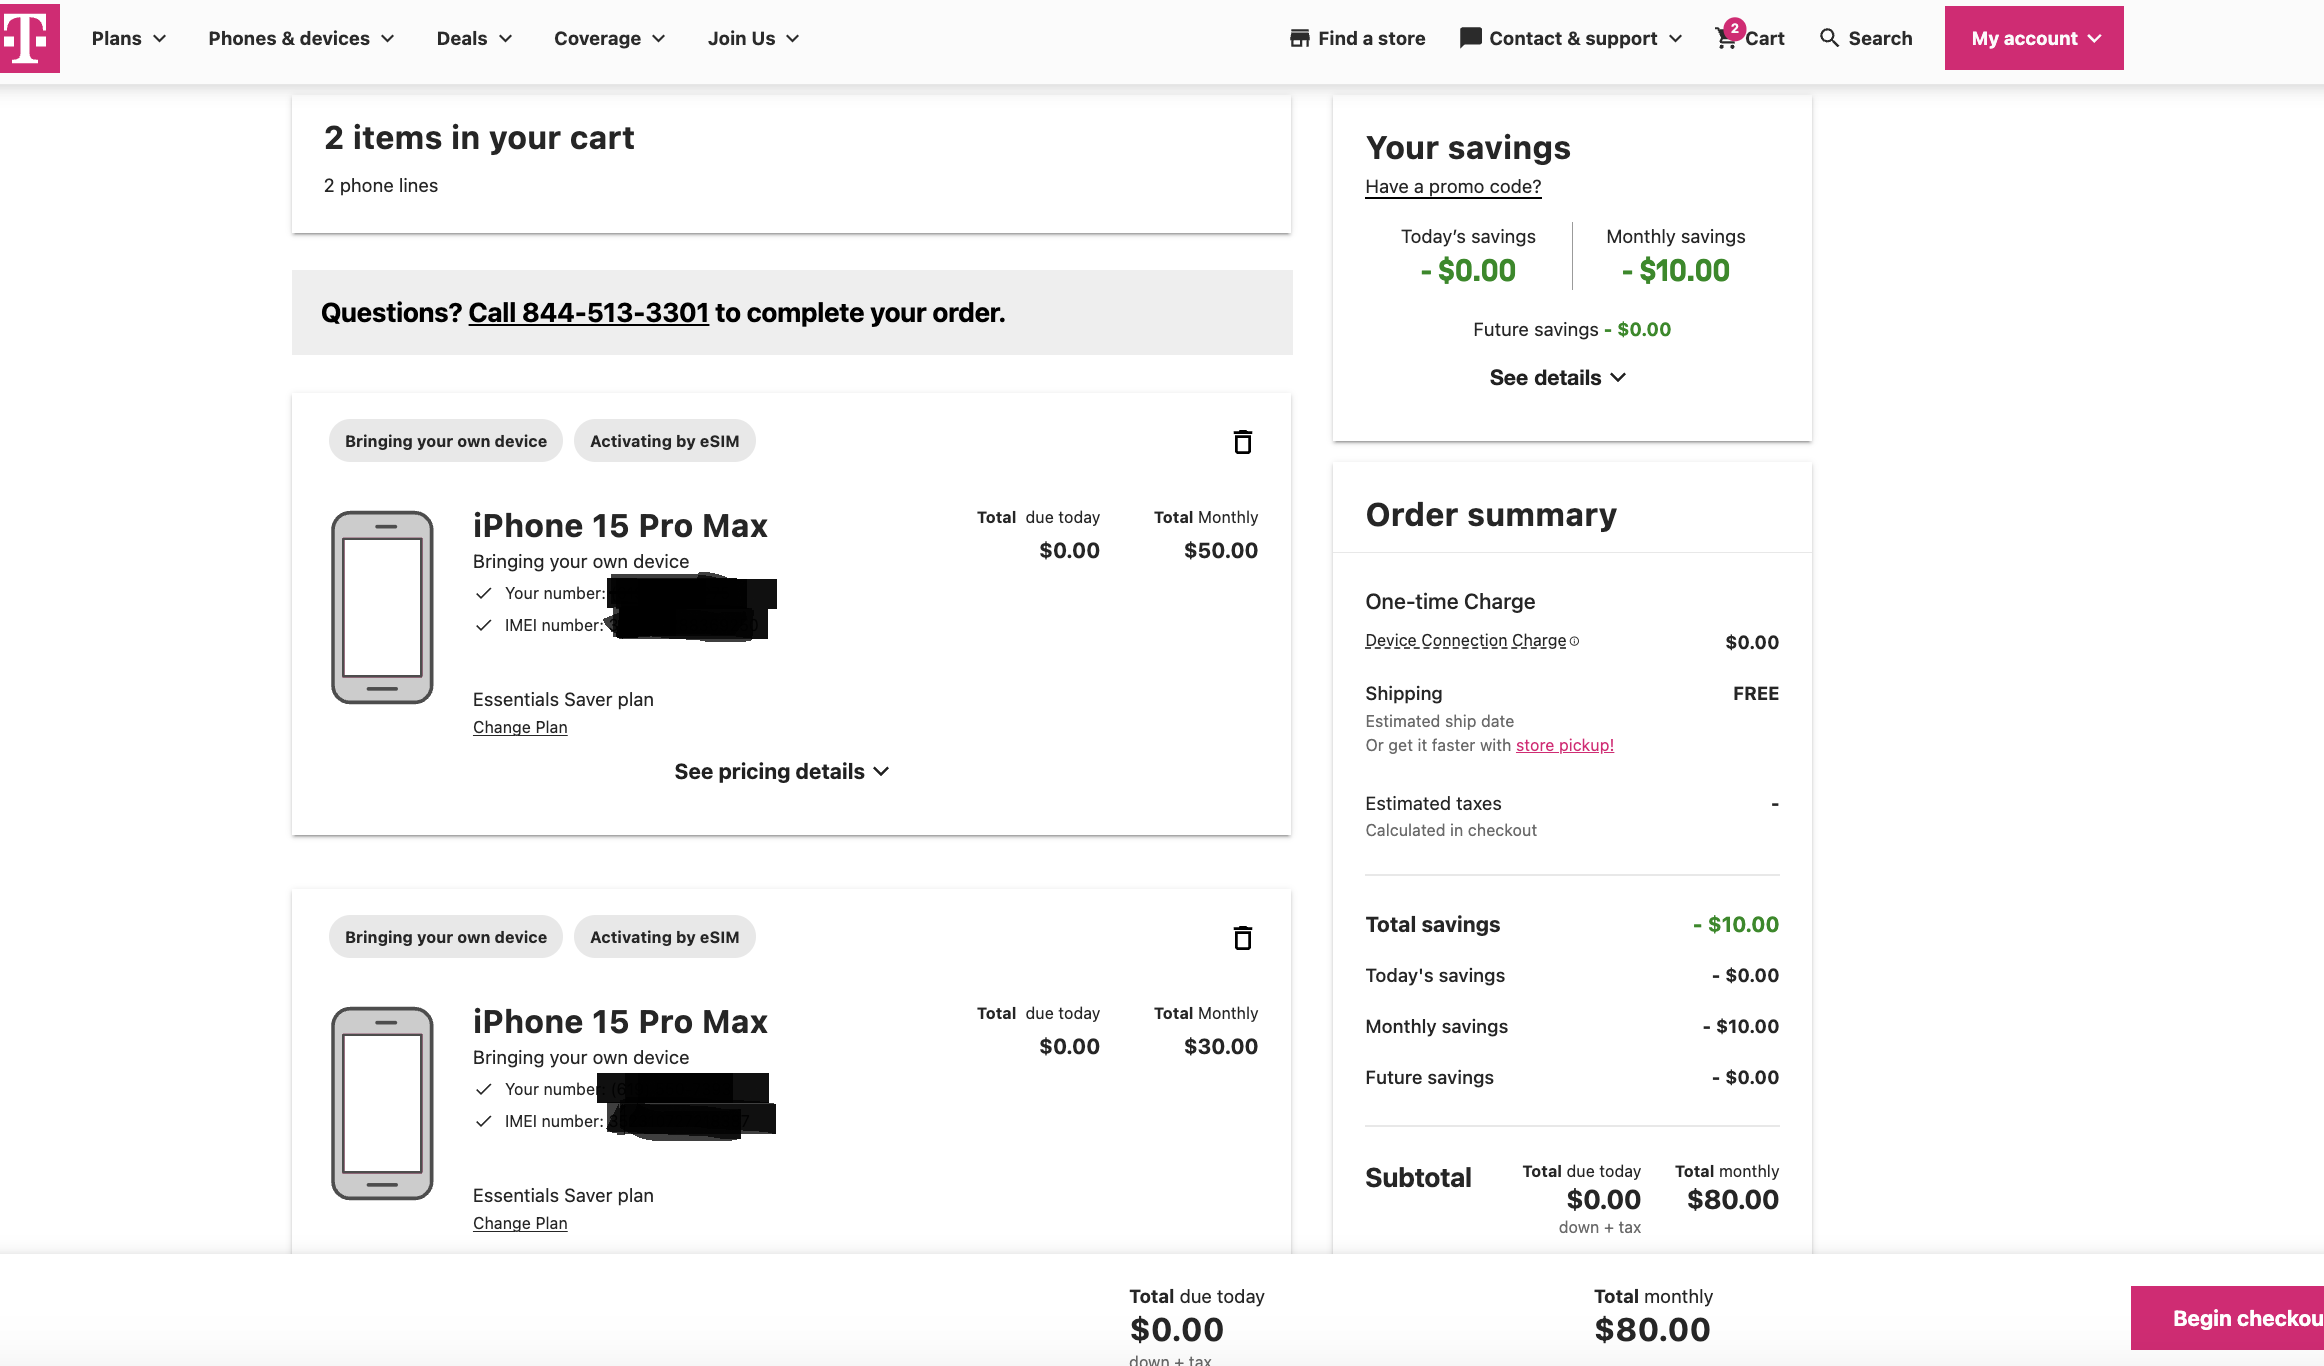Open Contact & support menu

click(x=1571, y=38)
